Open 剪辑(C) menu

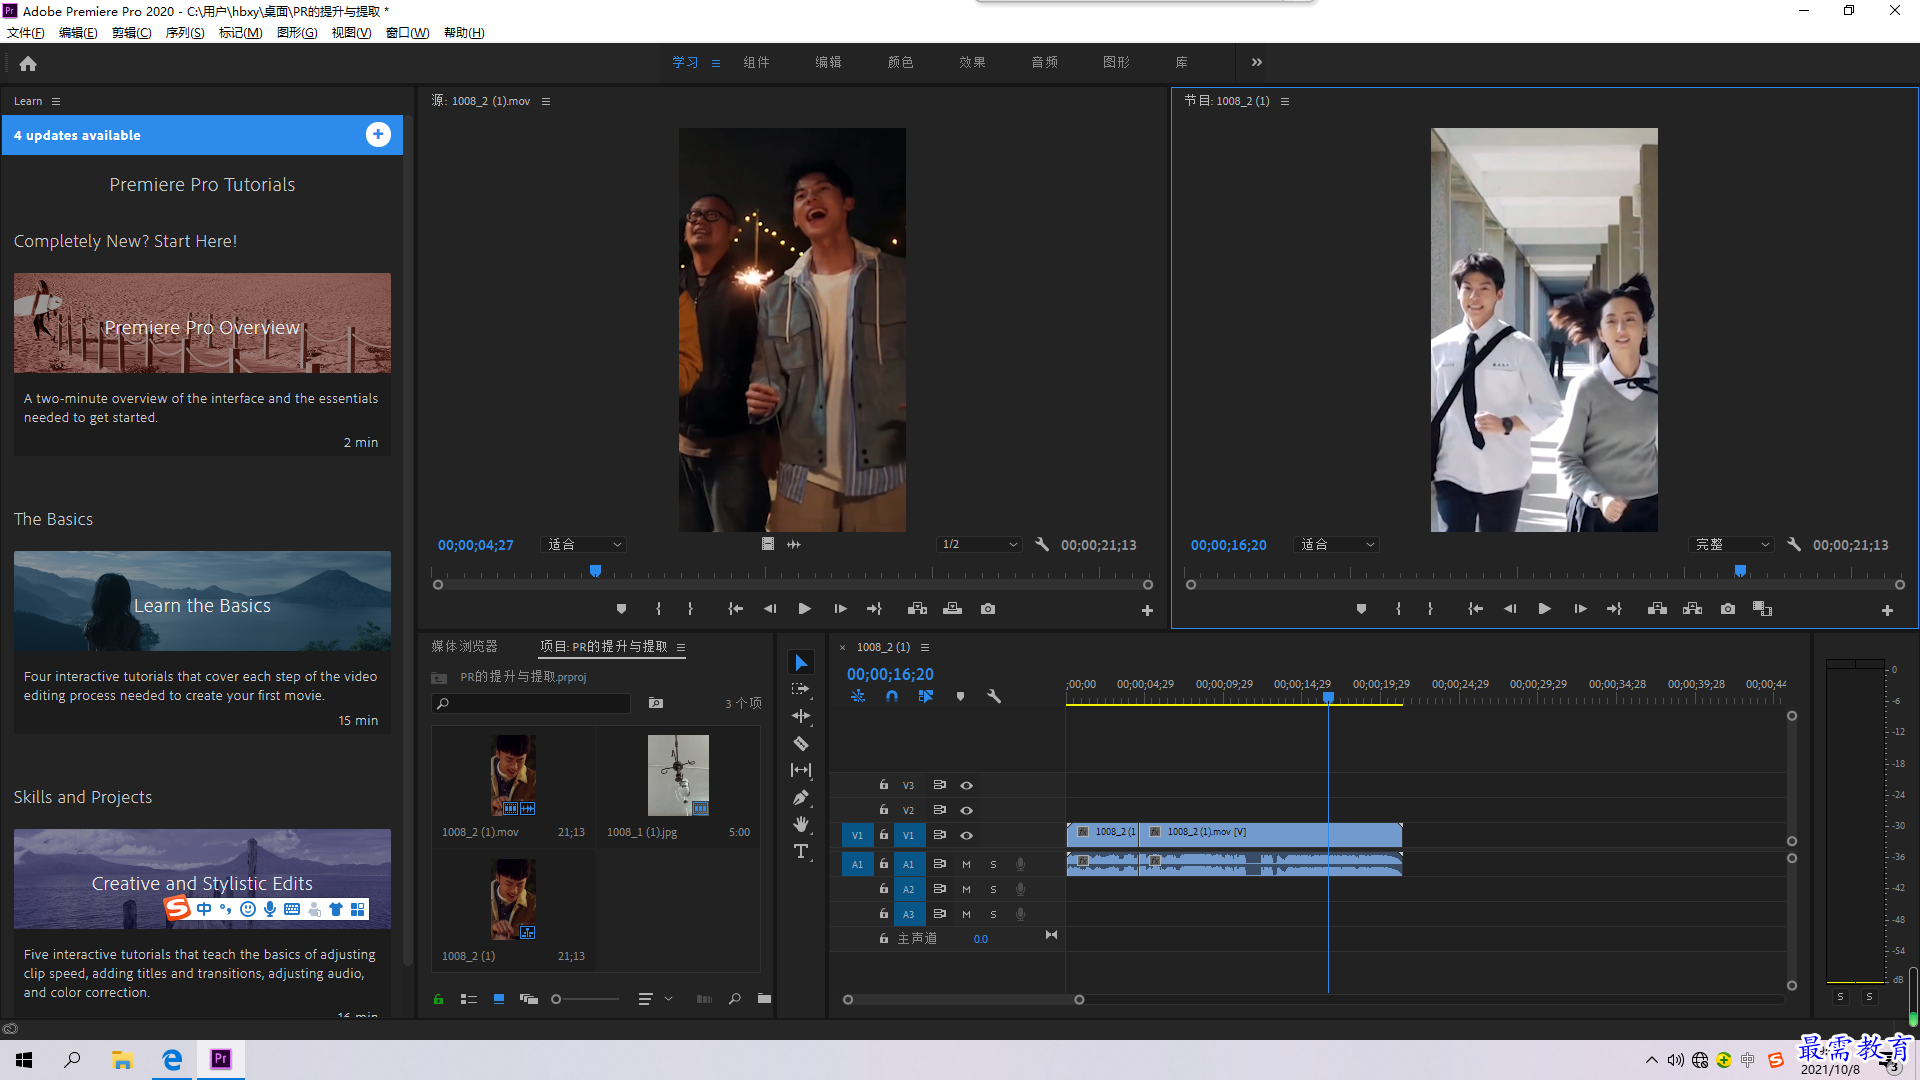coord(132,33)
